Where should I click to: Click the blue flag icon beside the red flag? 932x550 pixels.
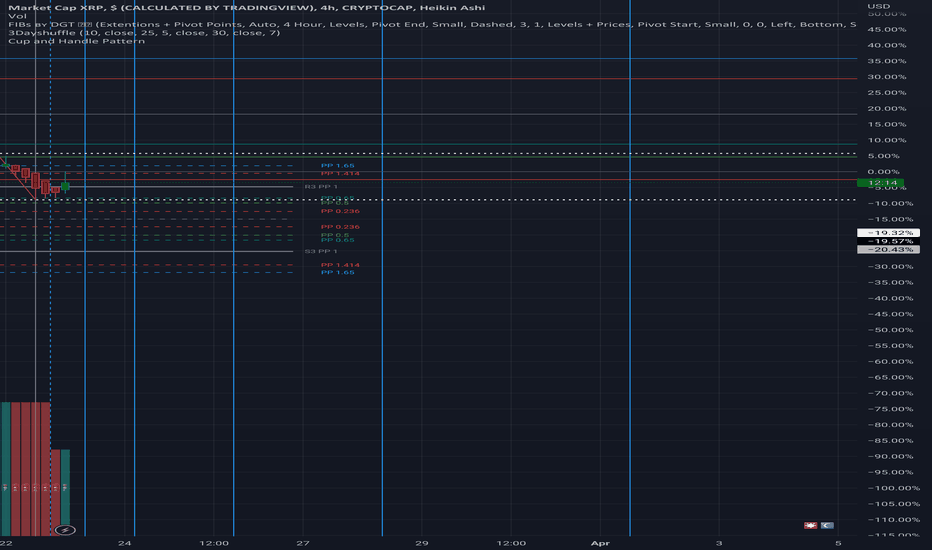tap(827, 526)
